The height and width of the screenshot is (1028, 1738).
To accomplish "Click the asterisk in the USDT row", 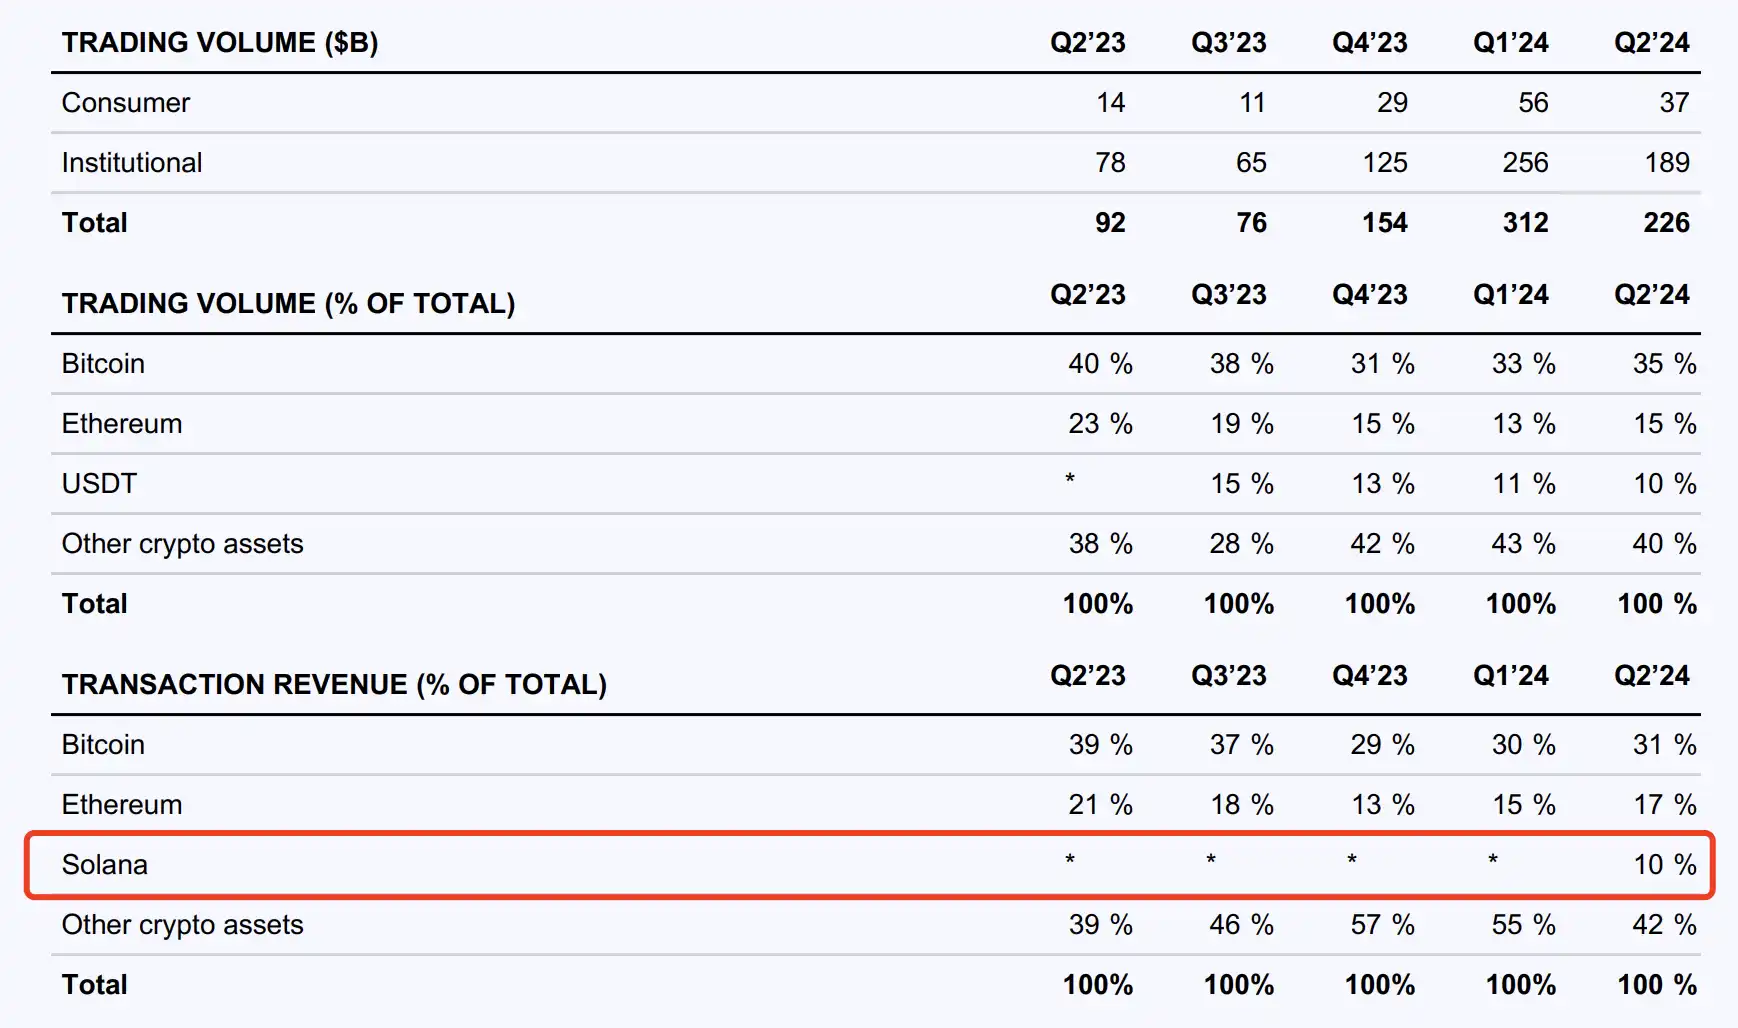I will [x=1070, y=480].
